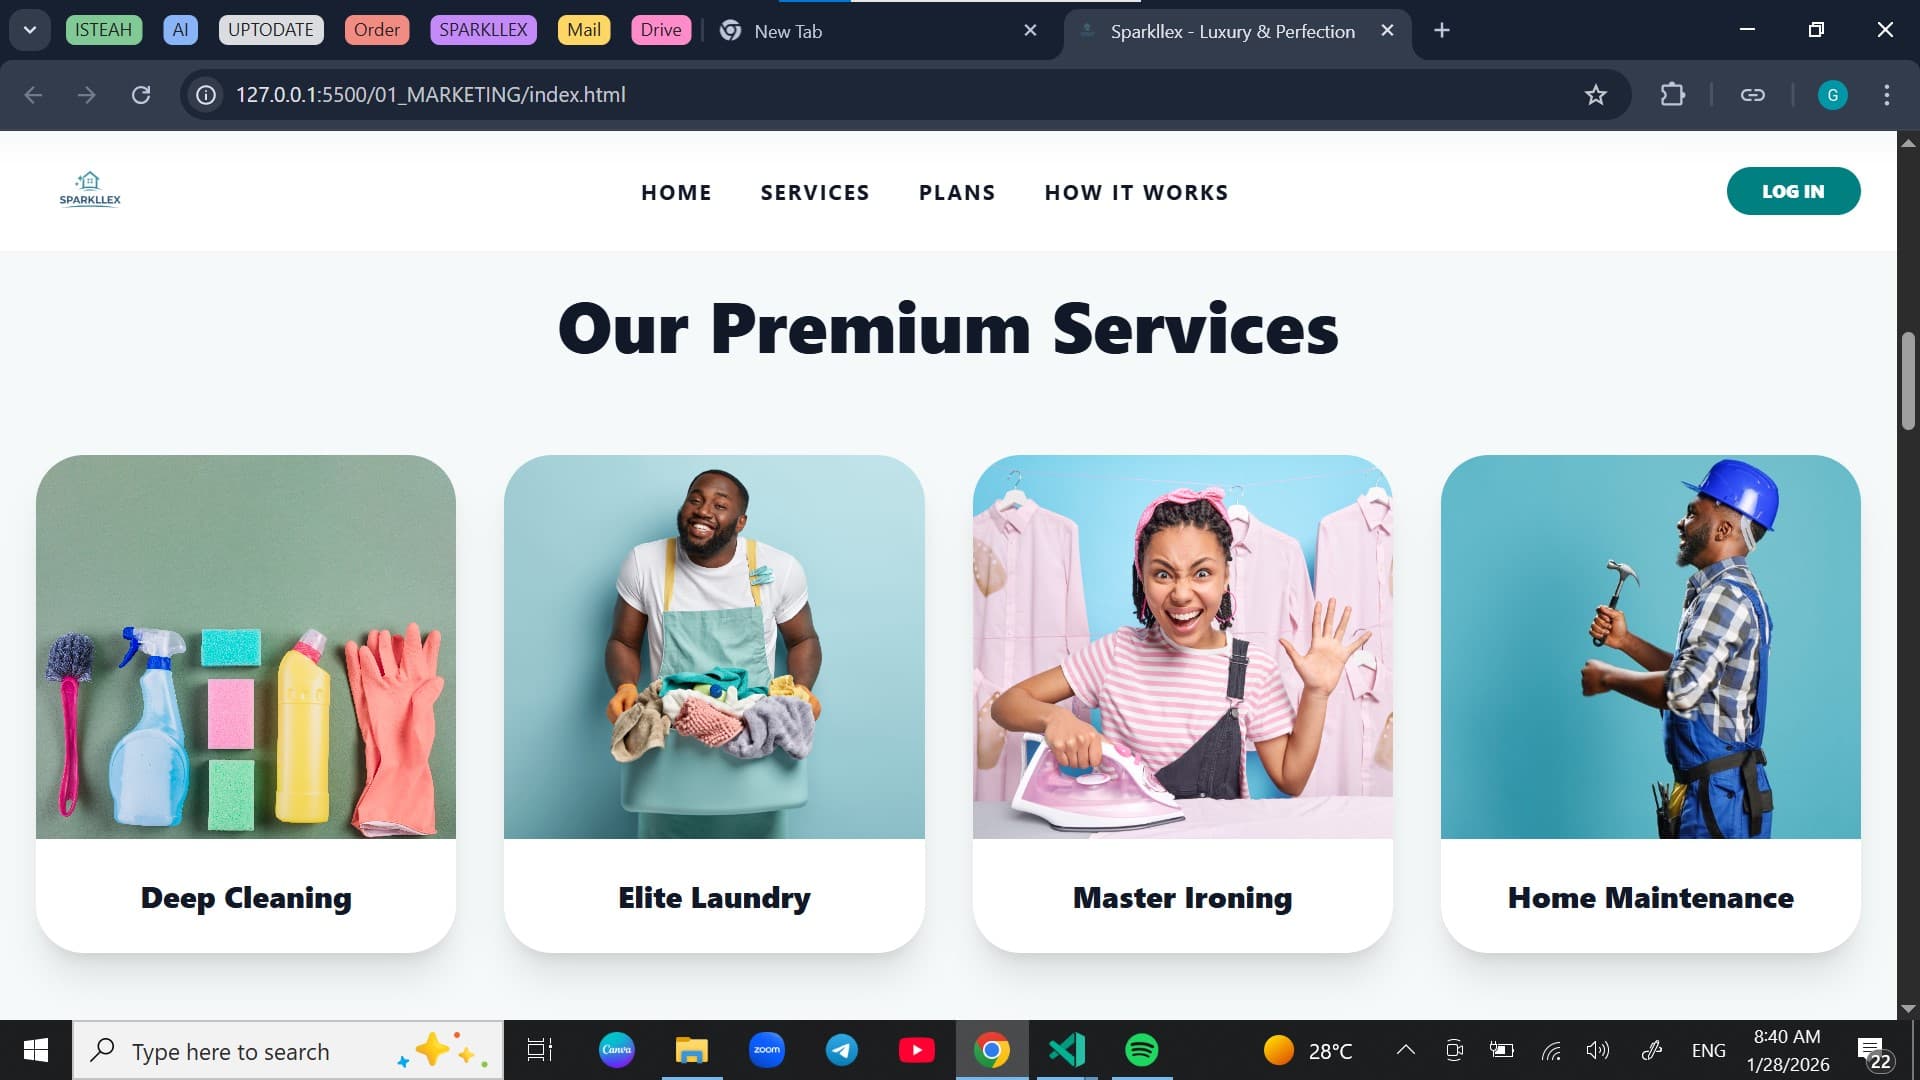The width and height of the screenshot is (1920, 1080).
Task: Select the Master Ironing service card image
Action: click(x=1182, y=647)
